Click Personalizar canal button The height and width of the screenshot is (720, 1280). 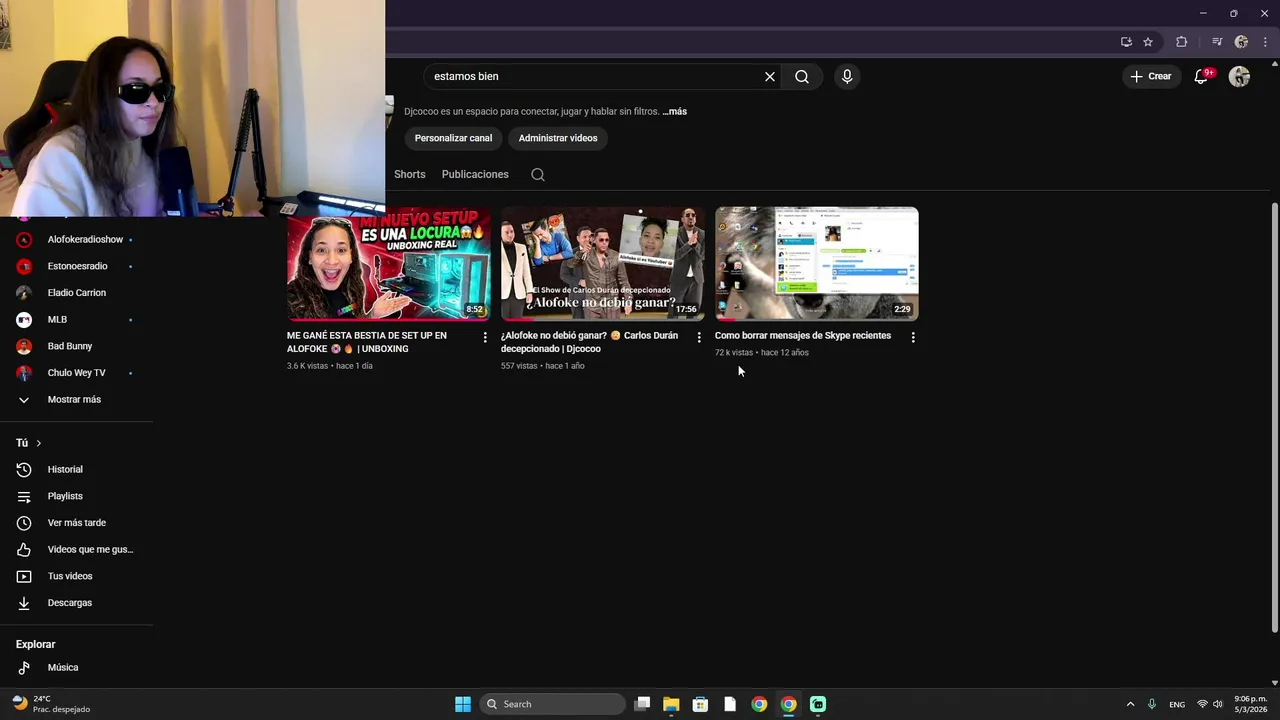coord(453,138)
